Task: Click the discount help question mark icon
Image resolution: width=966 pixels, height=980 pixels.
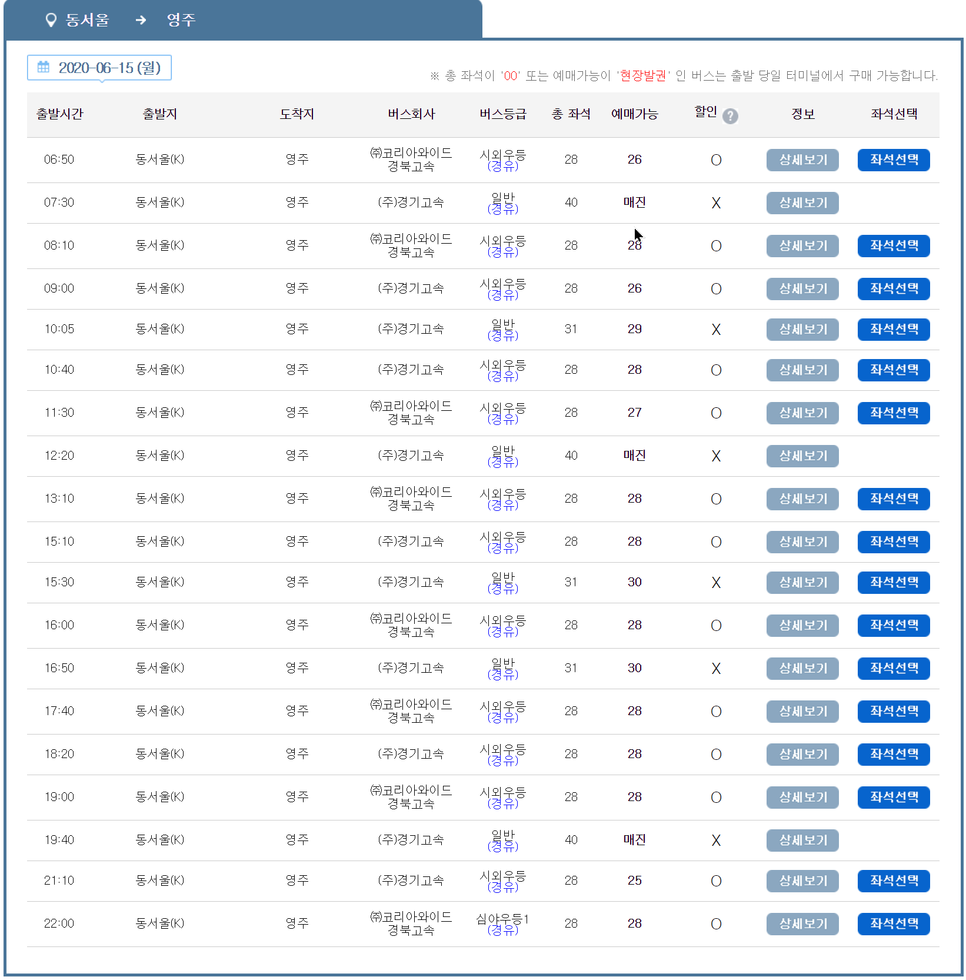Action: coord(730,116)
